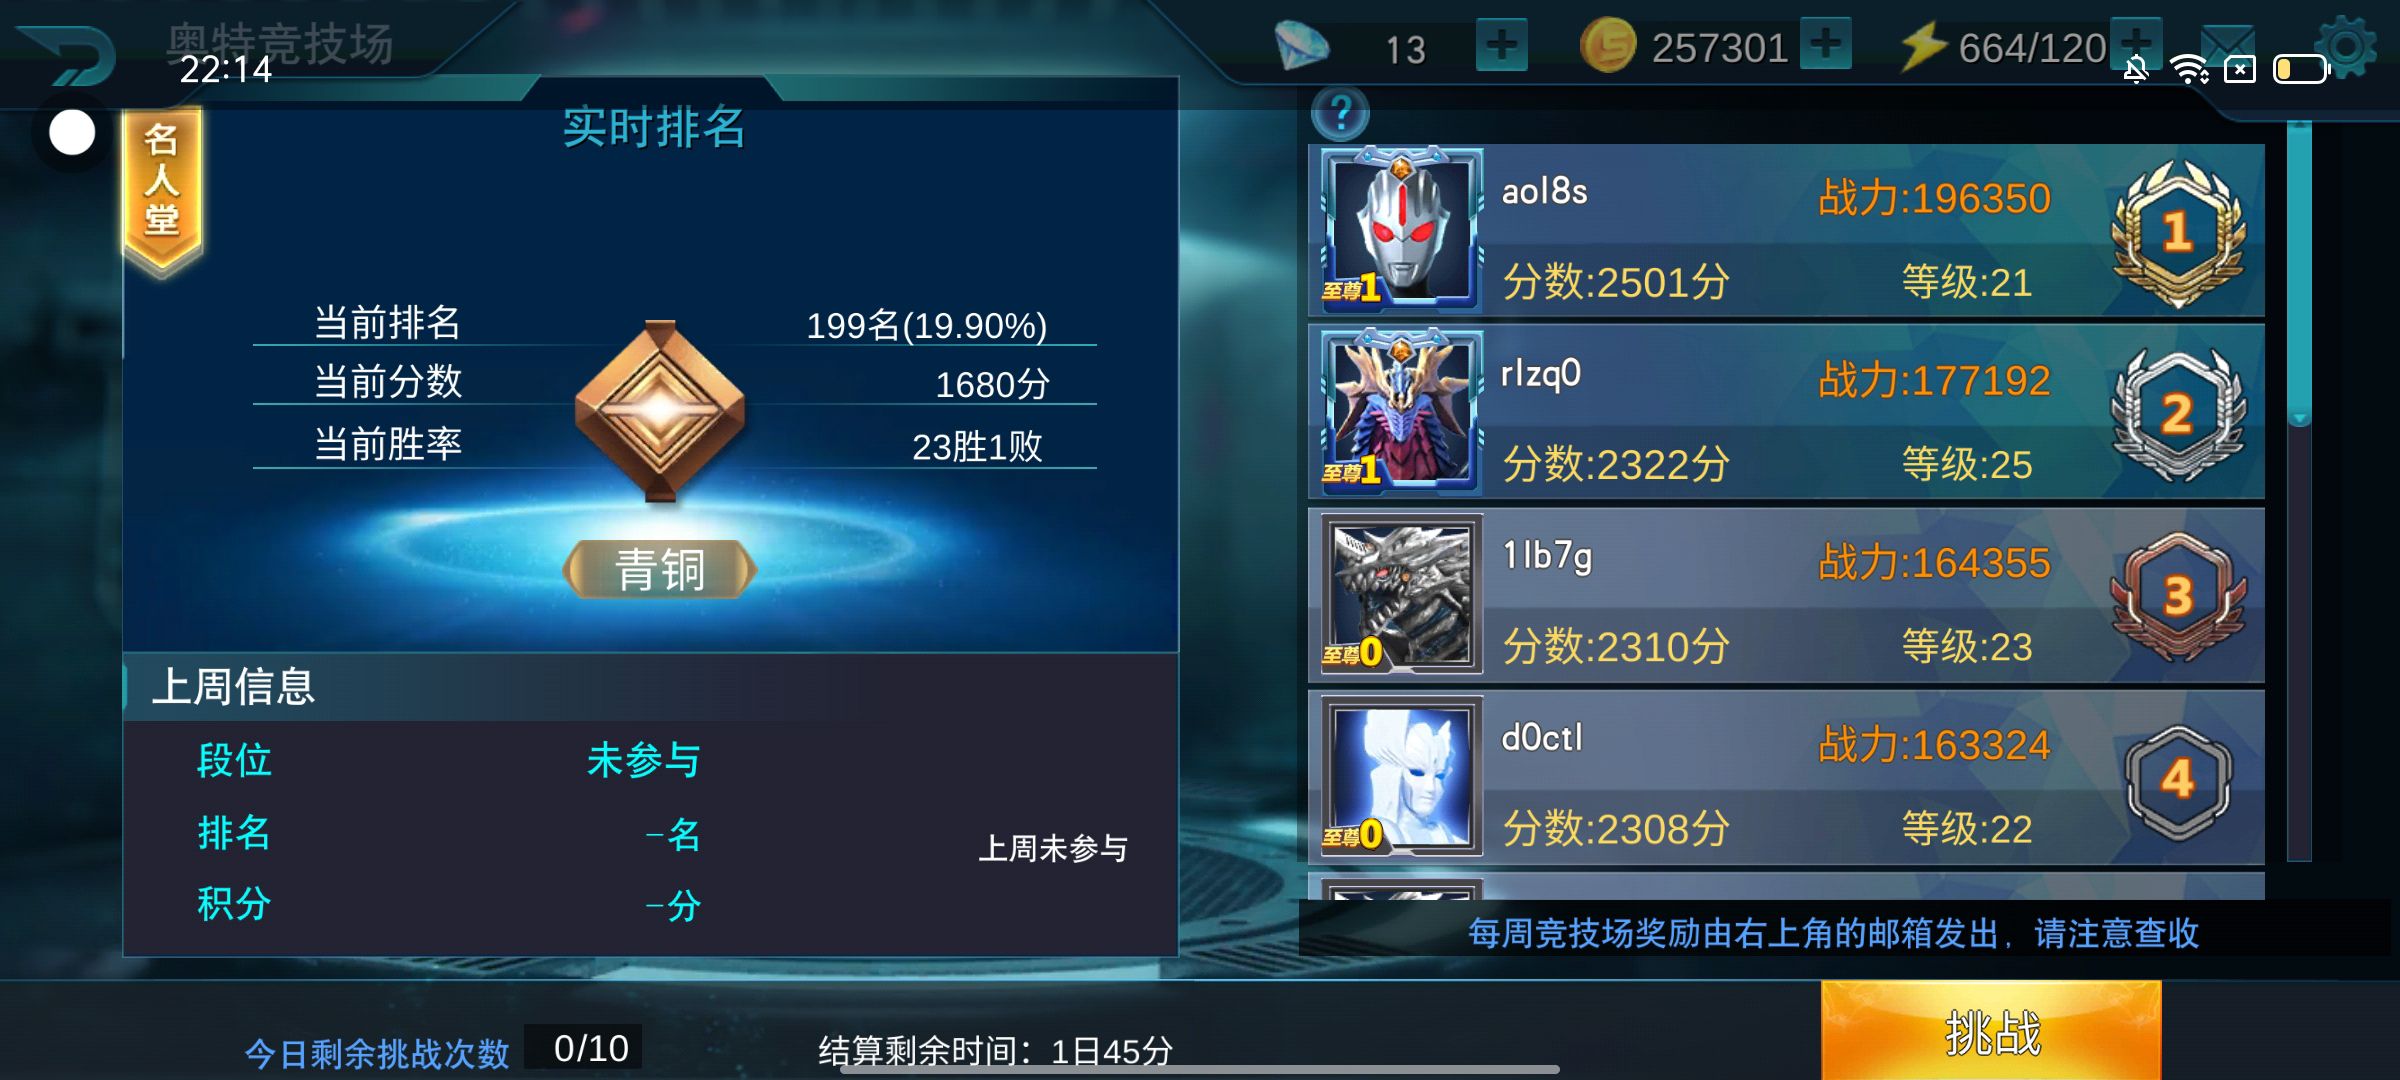Open the Hall of Fame banner 名人堂
The width and height of the screenshot is (2400, 1080).
[162, 189]
